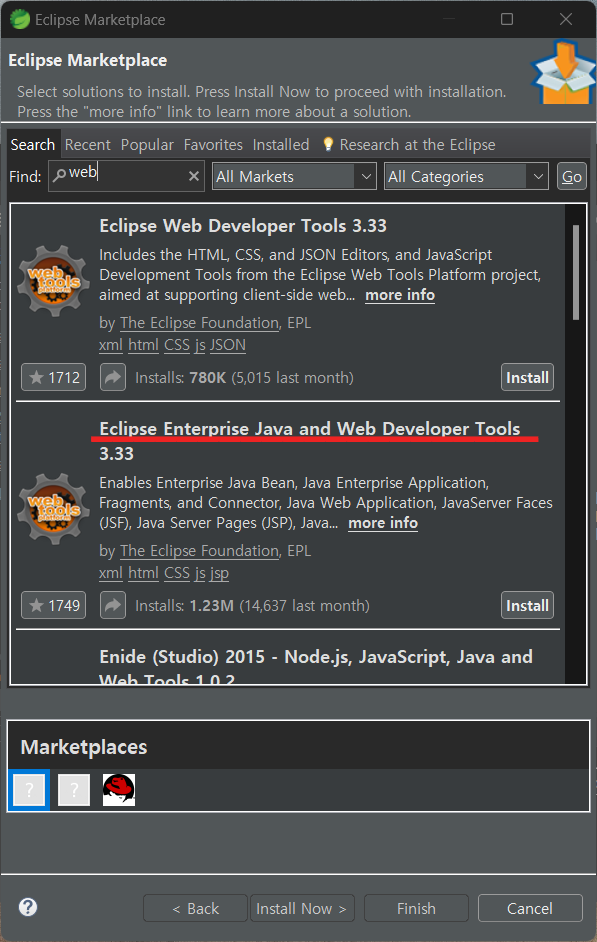Click the js tag in second entry
This screenshot has height=942, width=597.
pyautogui.click(x=200, y=573)
